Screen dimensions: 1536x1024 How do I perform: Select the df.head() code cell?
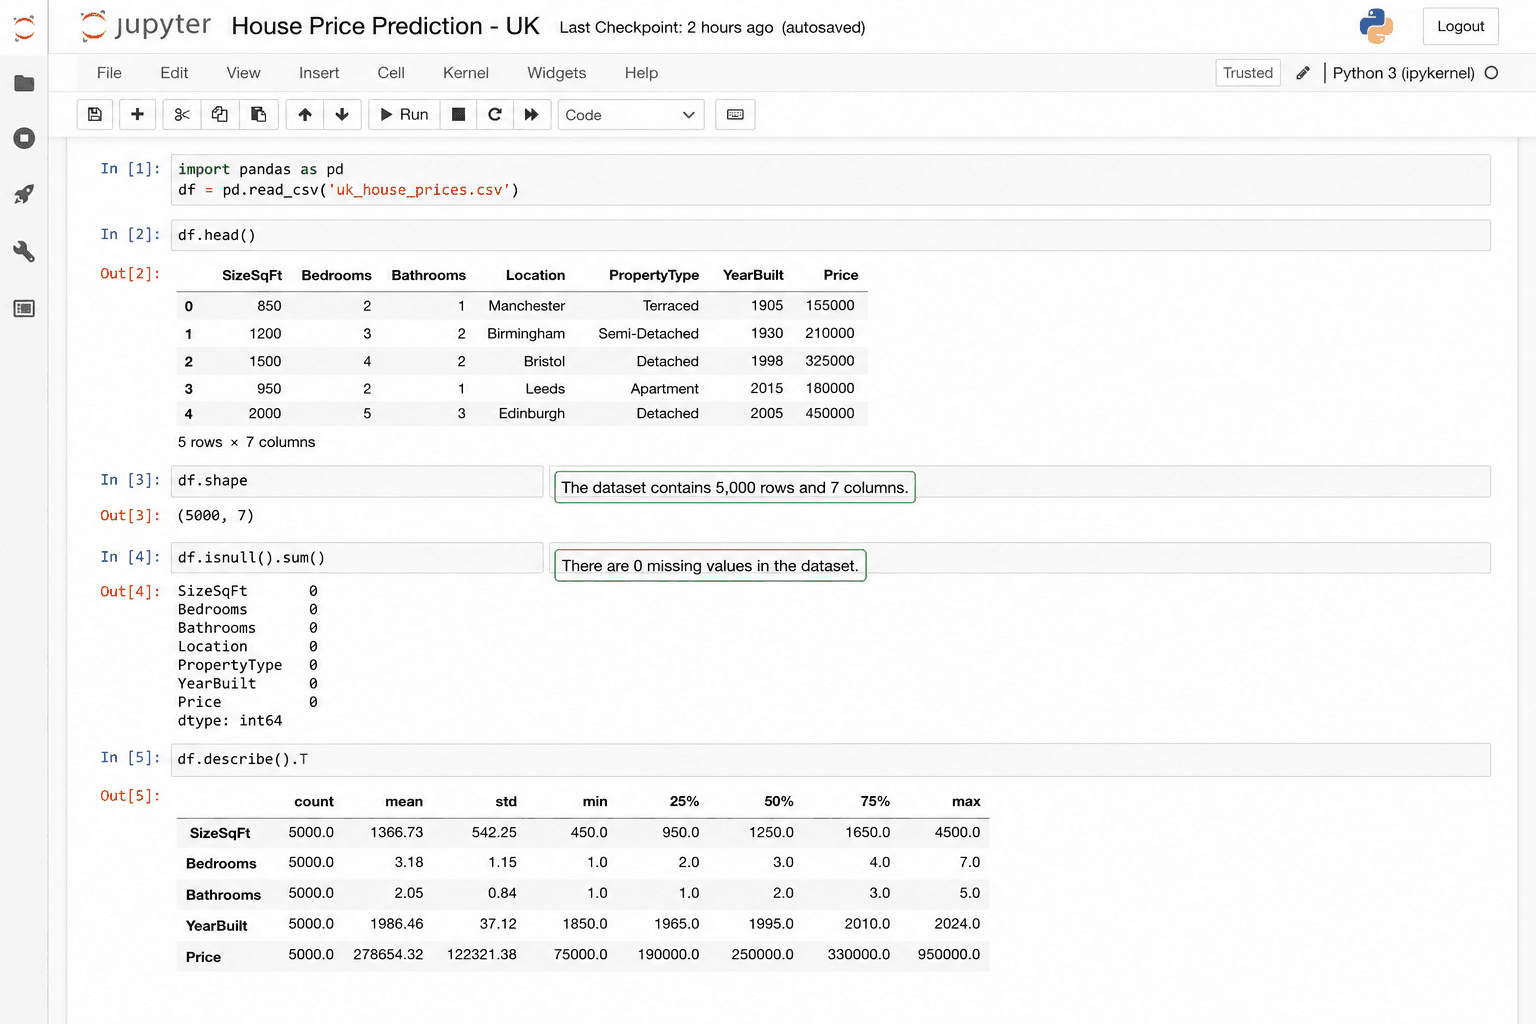[x=830, y=235]
